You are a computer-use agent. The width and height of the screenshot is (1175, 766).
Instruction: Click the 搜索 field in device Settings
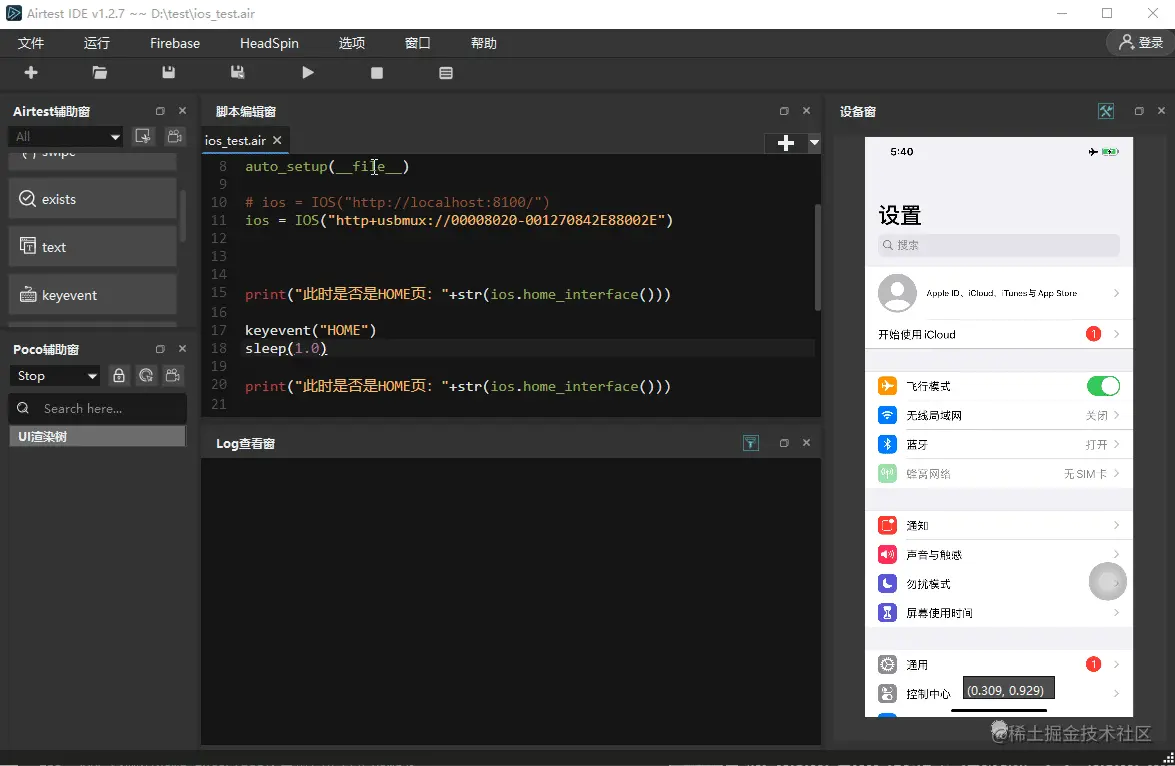(999, 245)
